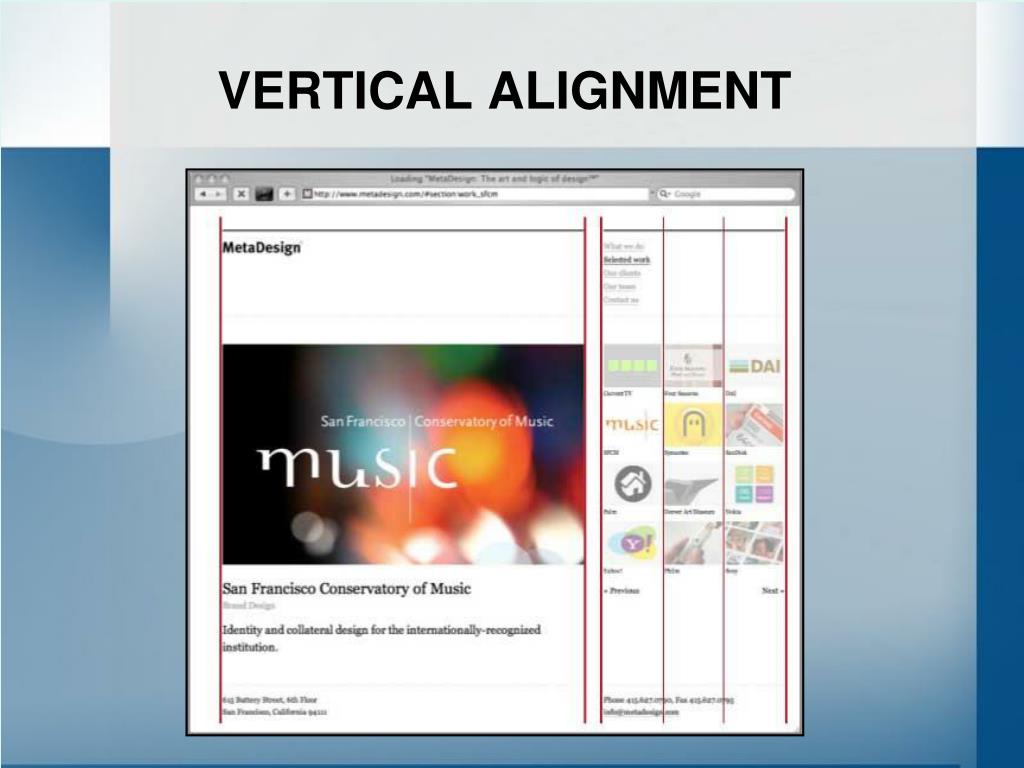Select the Sony photo collage thumbnail

point(754,543)
